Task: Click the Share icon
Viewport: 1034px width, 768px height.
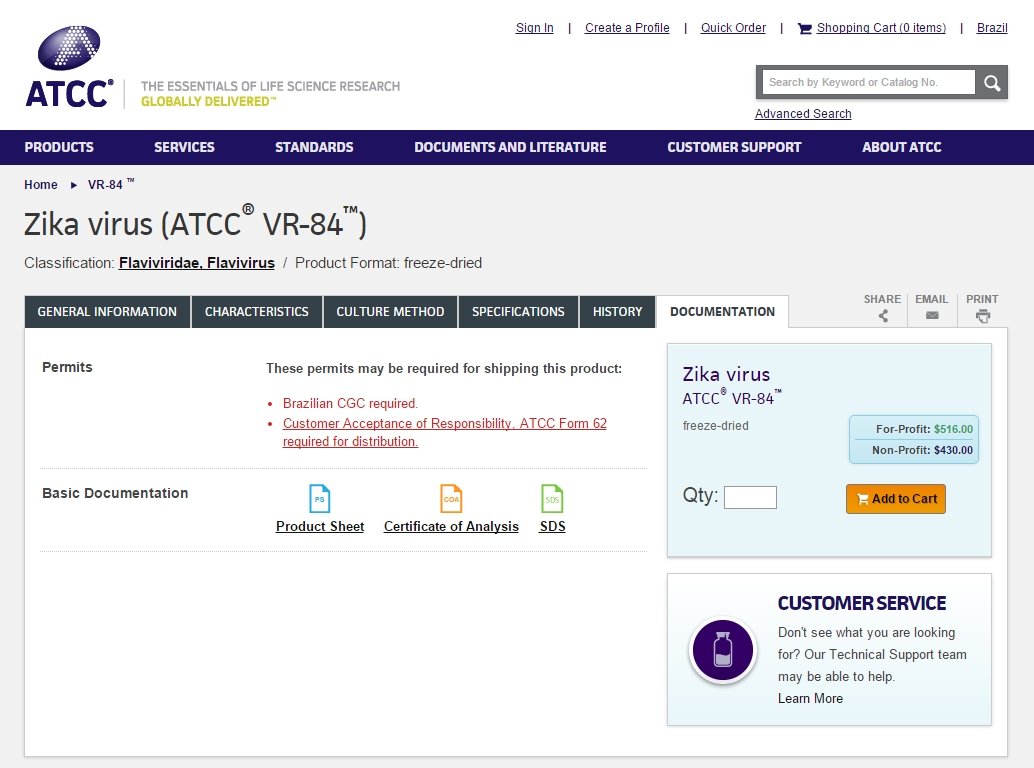Action: 883,316
